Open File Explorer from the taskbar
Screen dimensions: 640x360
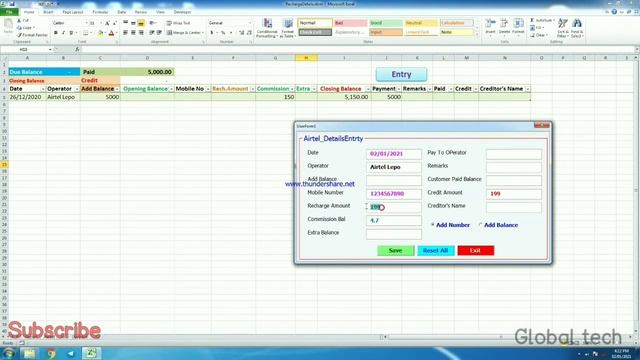coord(29,353)
